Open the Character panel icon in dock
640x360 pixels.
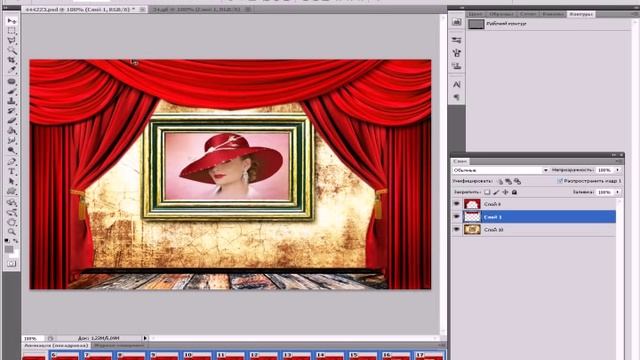pos(457,84)
